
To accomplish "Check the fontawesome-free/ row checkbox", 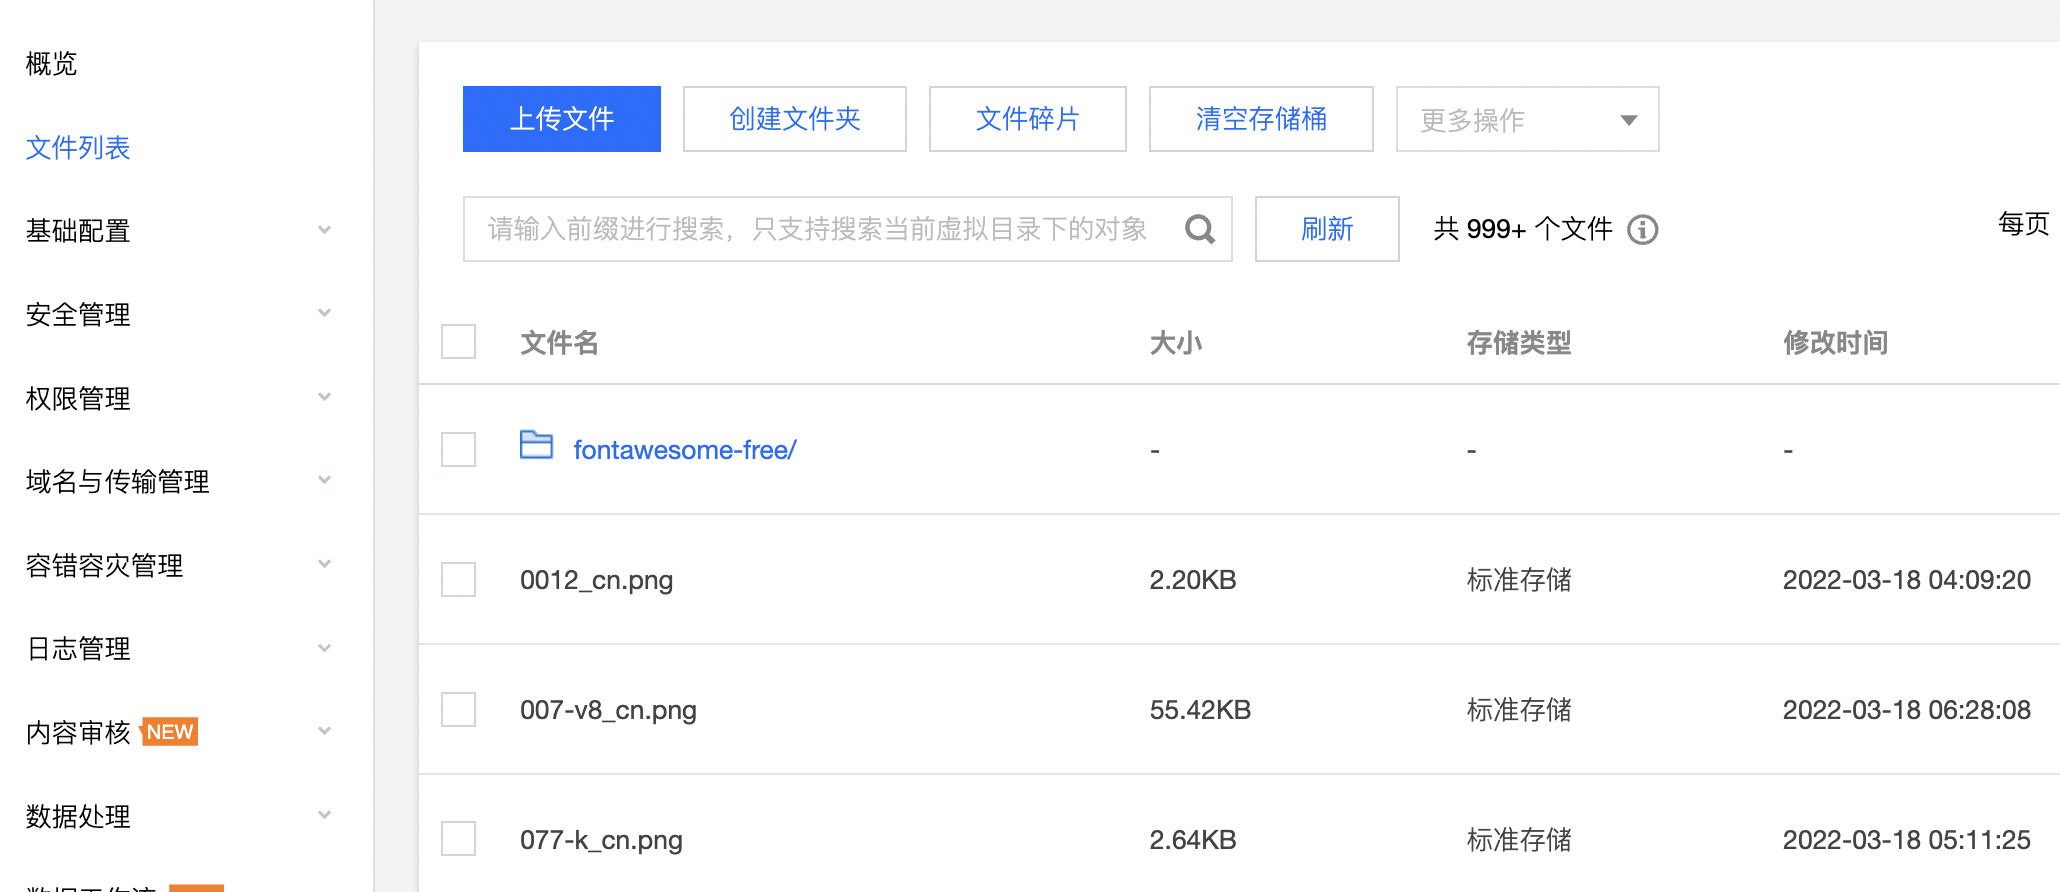I will (459, 449).
